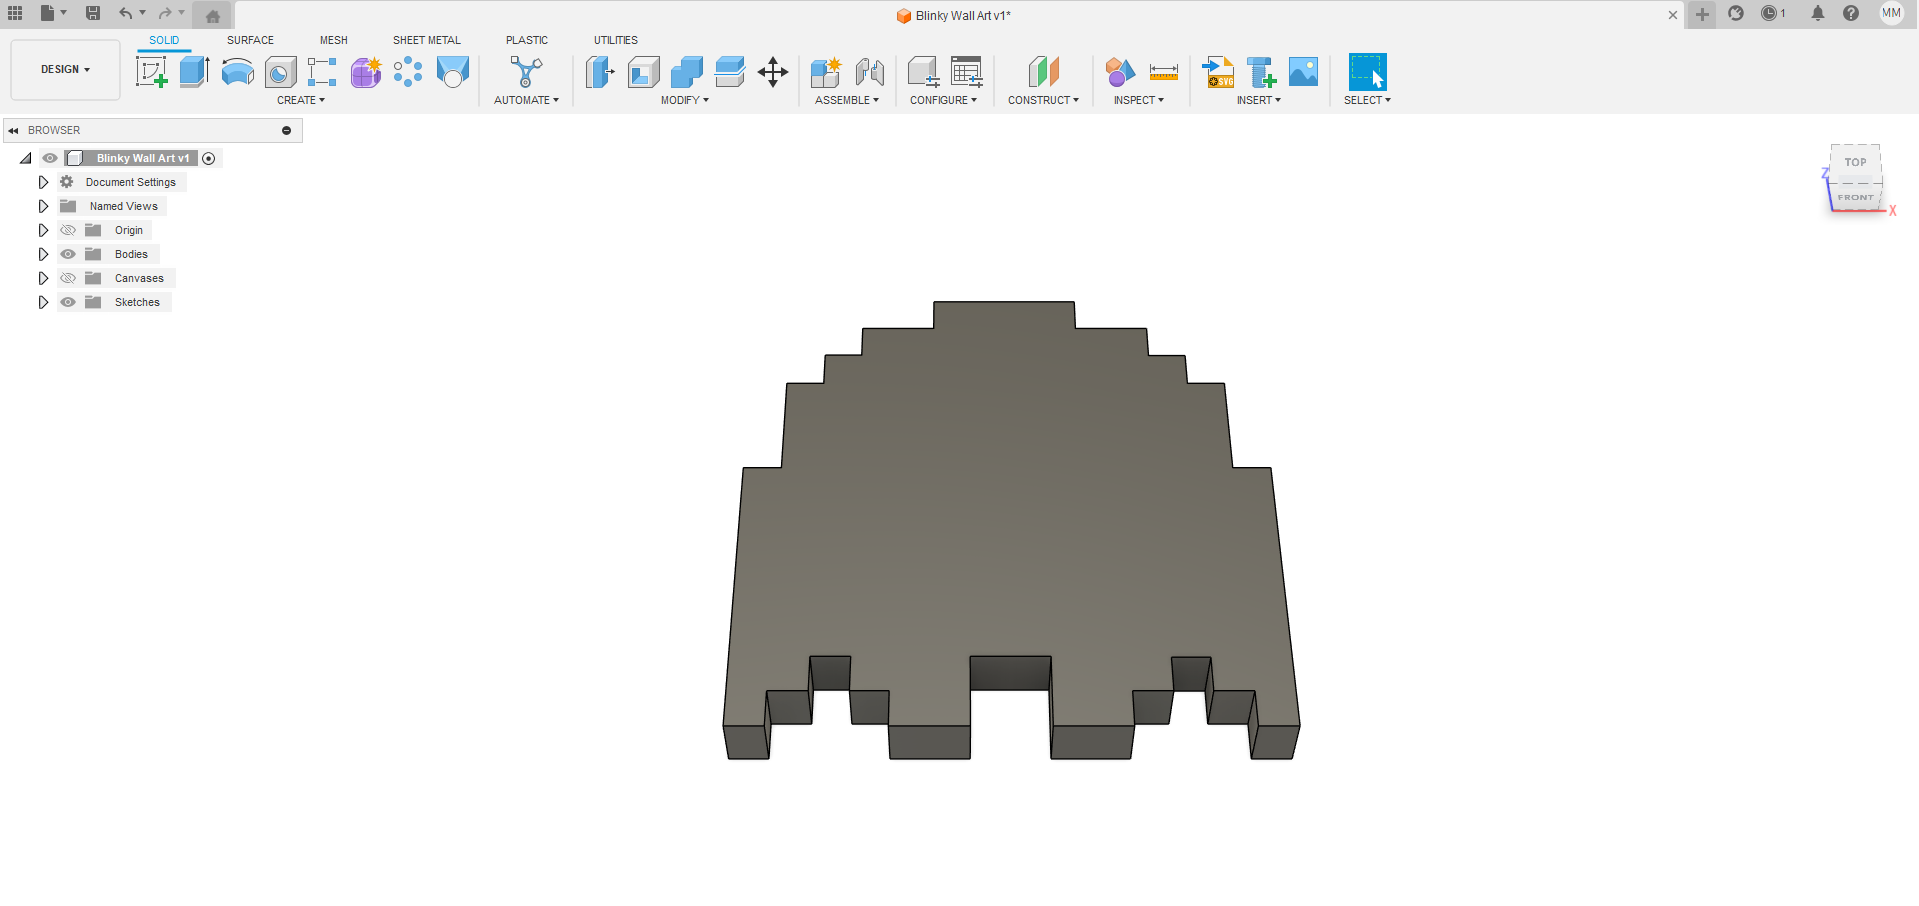Screen dimensions: 1919x906
Task: Click the Create Form purple icon
Action: [x=366, y=72]
